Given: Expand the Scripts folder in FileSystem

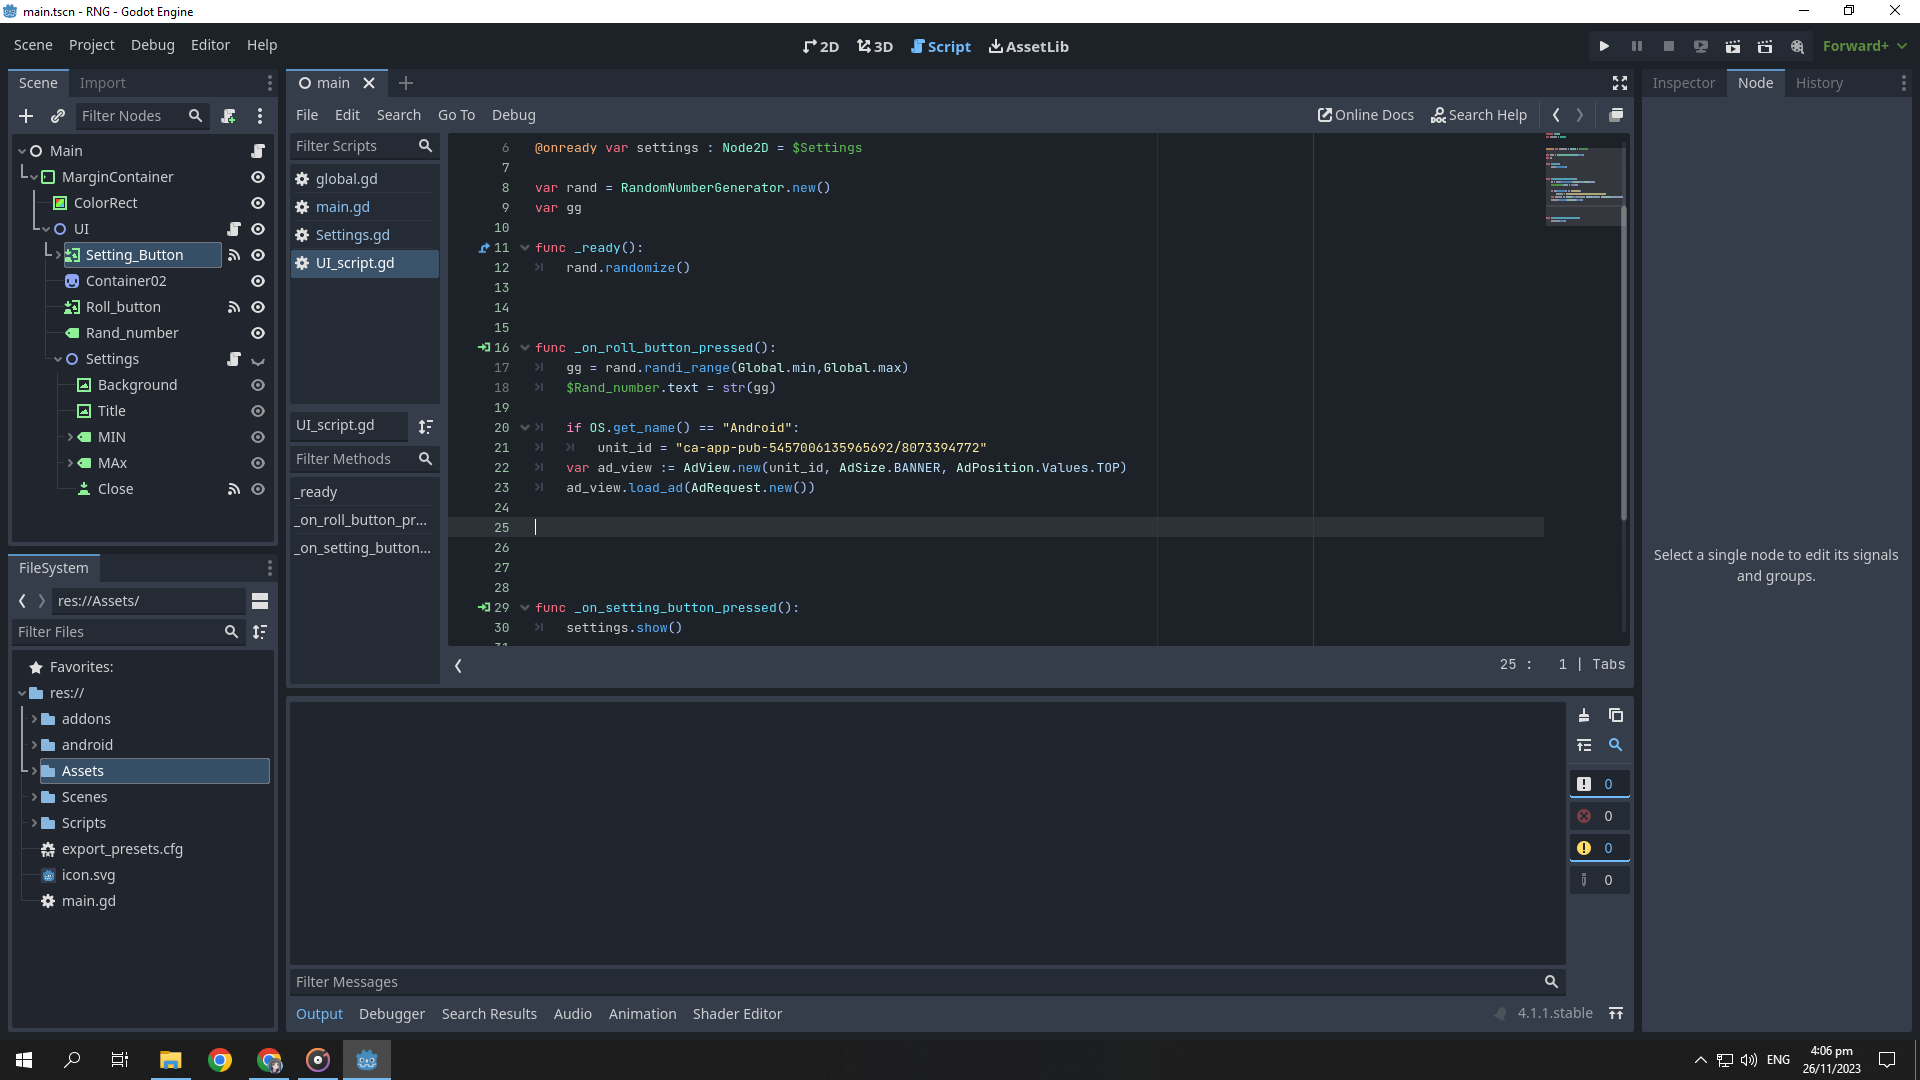Looking at the screenshot, I should 34,823.
